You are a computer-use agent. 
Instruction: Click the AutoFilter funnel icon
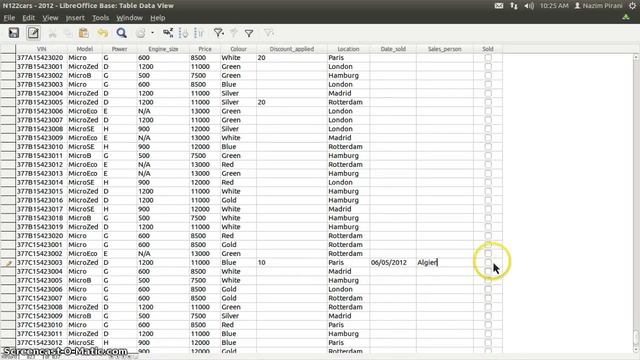point(218,33)
